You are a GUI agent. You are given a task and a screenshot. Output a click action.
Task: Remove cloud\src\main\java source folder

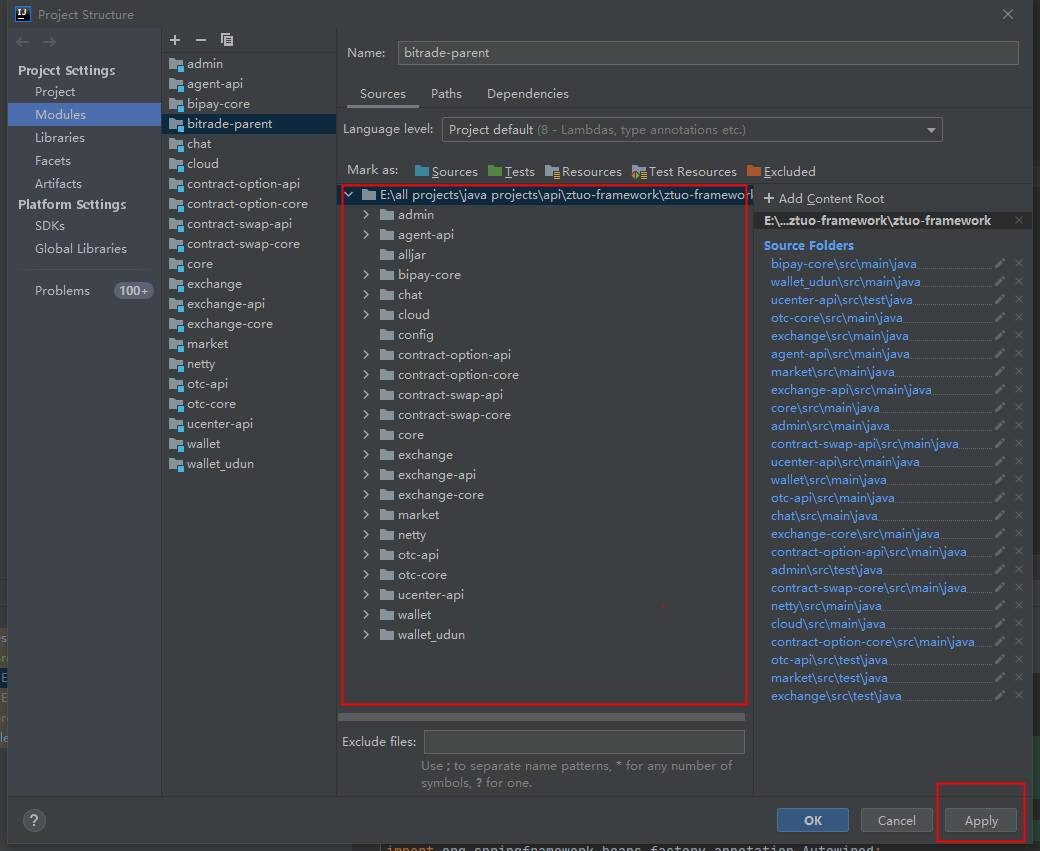point(1019,623)
